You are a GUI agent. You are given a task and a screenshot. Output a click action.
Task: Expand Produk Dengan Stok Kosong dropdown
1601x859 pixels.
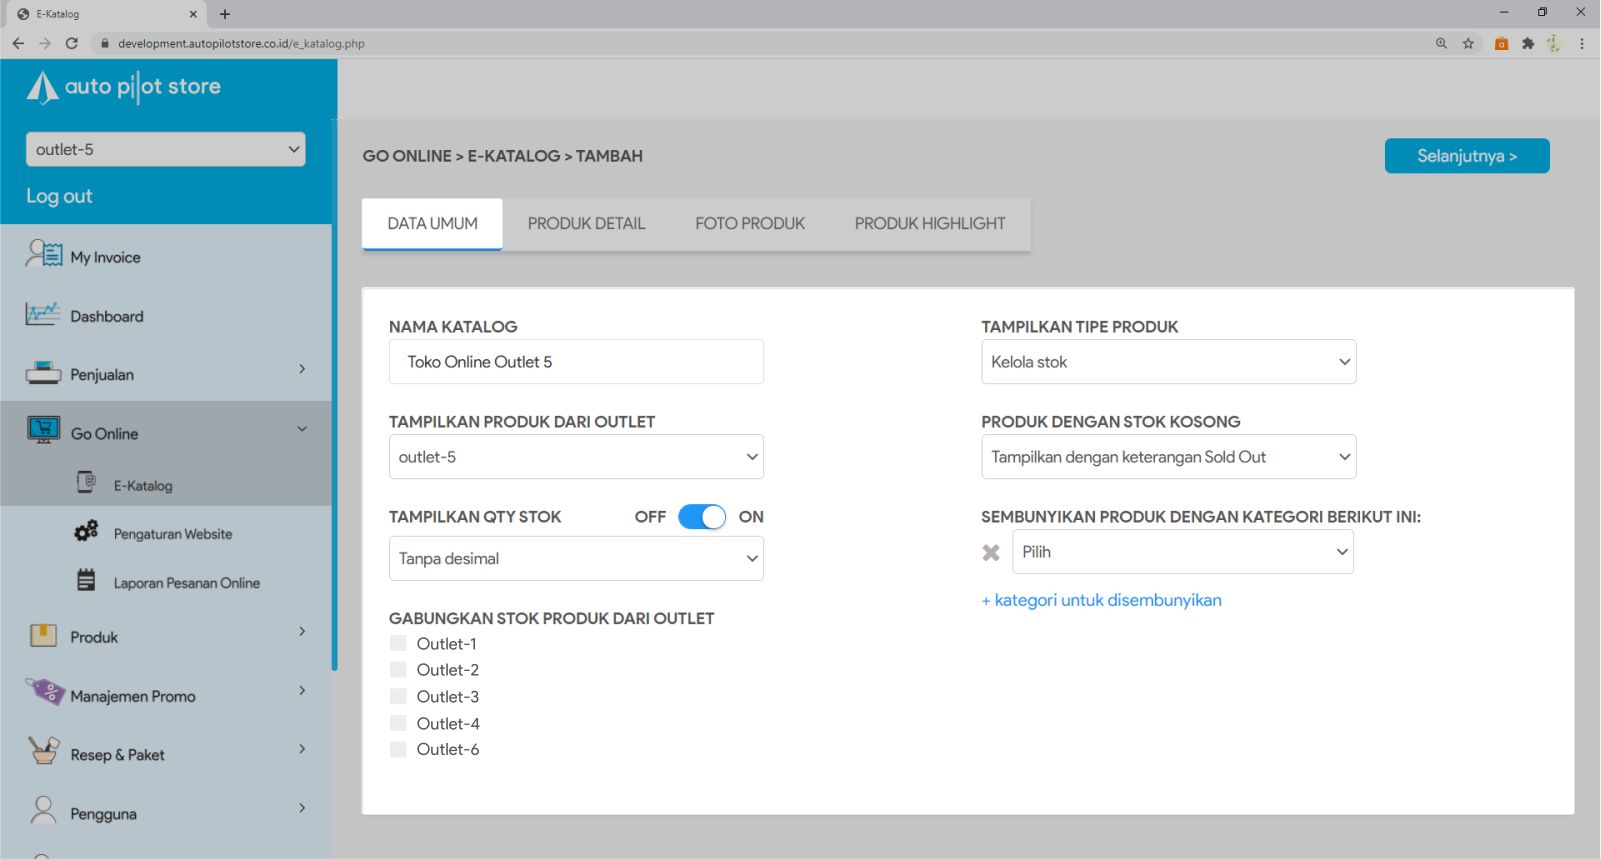click(1168, 457)
